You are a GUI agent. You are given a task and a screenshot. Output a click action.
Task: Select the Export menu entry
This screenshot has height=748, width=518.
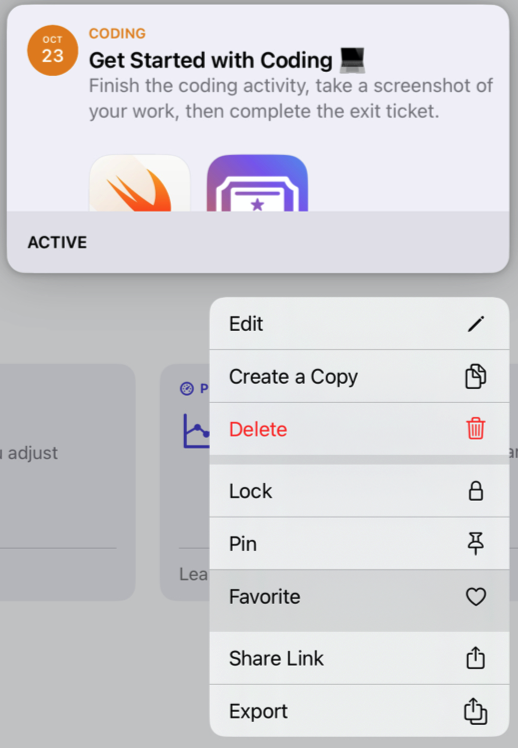tap(359, 711)
